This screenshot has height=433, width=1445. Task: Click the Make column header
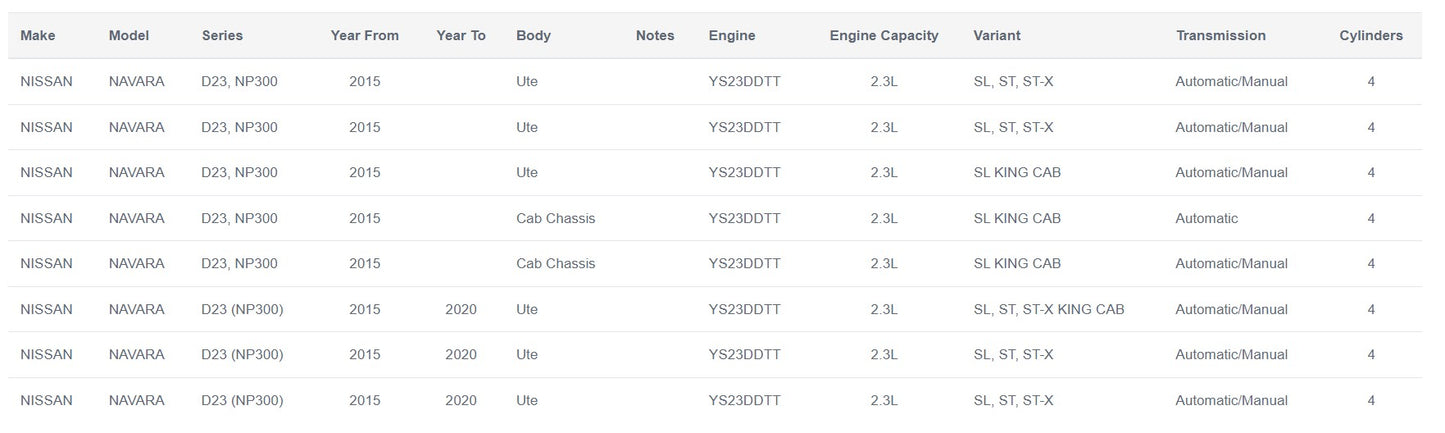click(38, 36)
